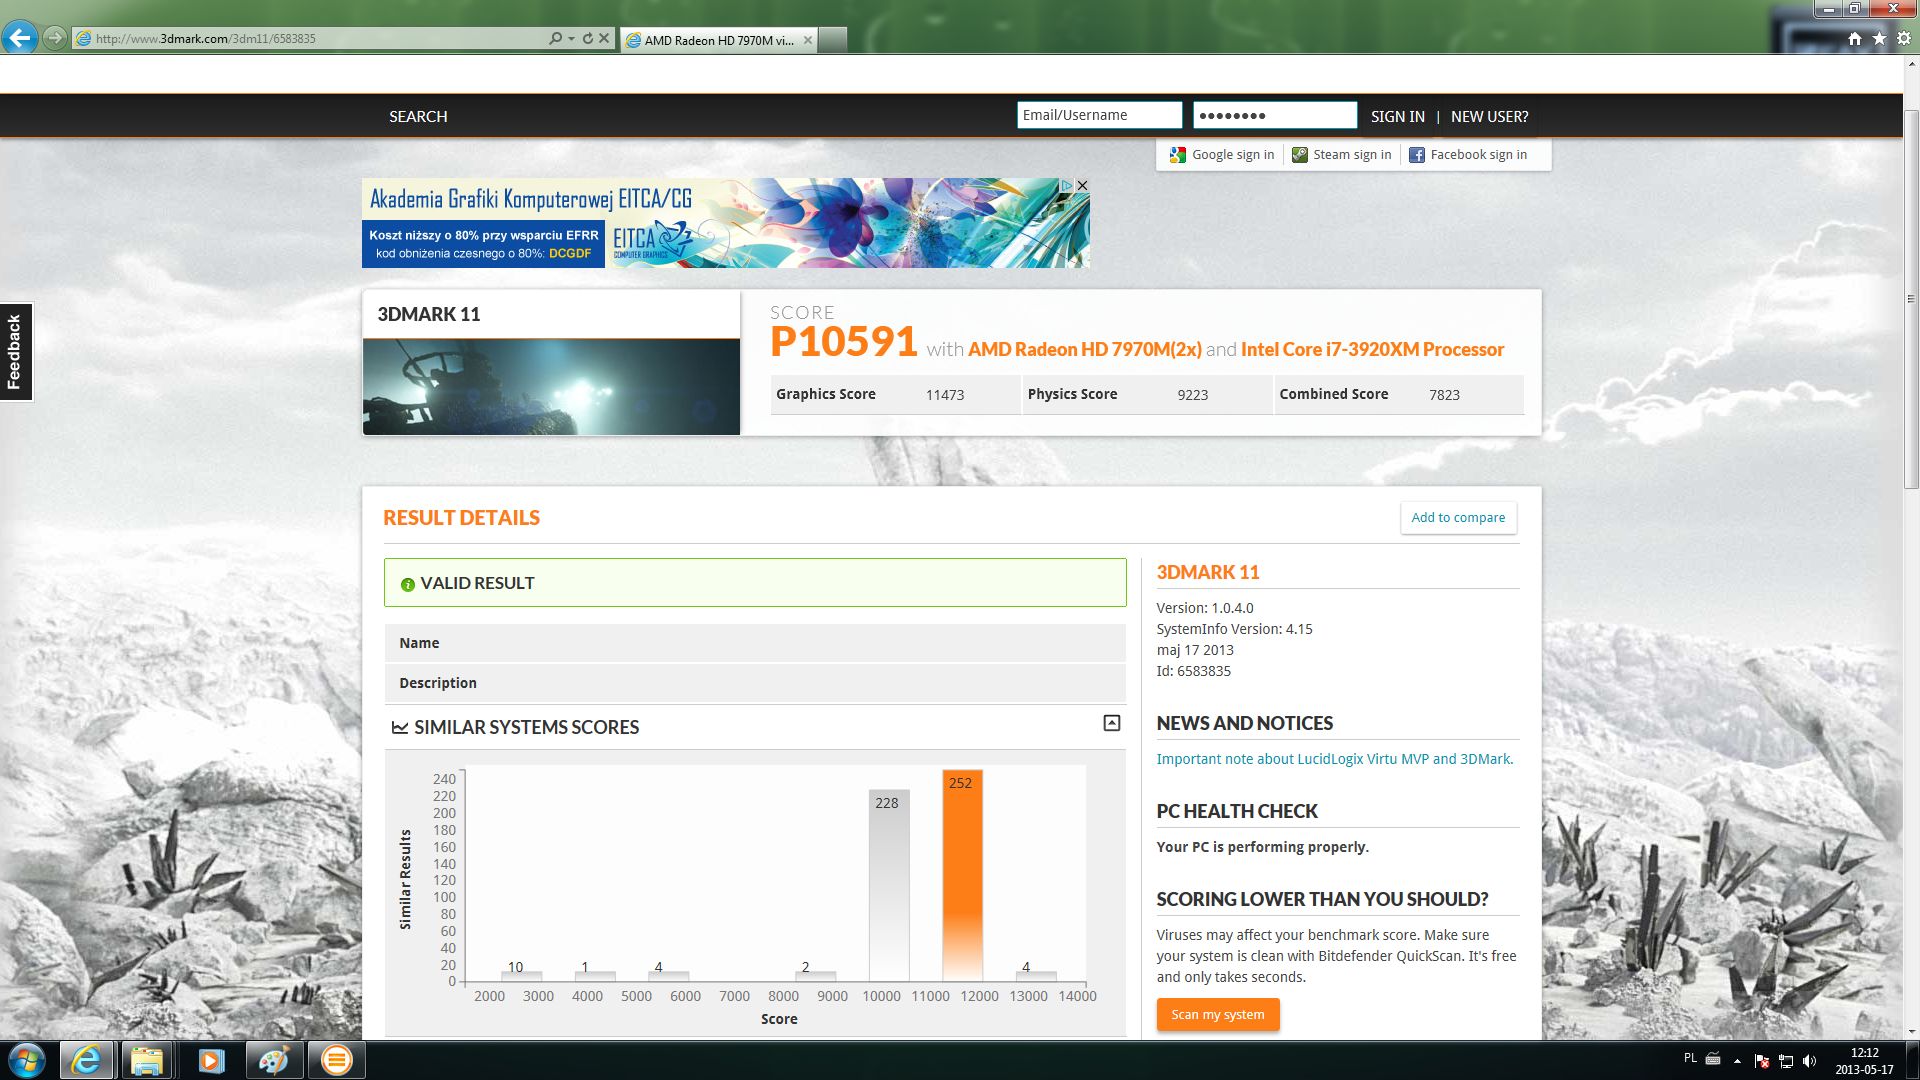Open the browser Tools gear menu
This screenshot has height=1080, width=1920.
pyautogui.click(x=1904, y=38)
